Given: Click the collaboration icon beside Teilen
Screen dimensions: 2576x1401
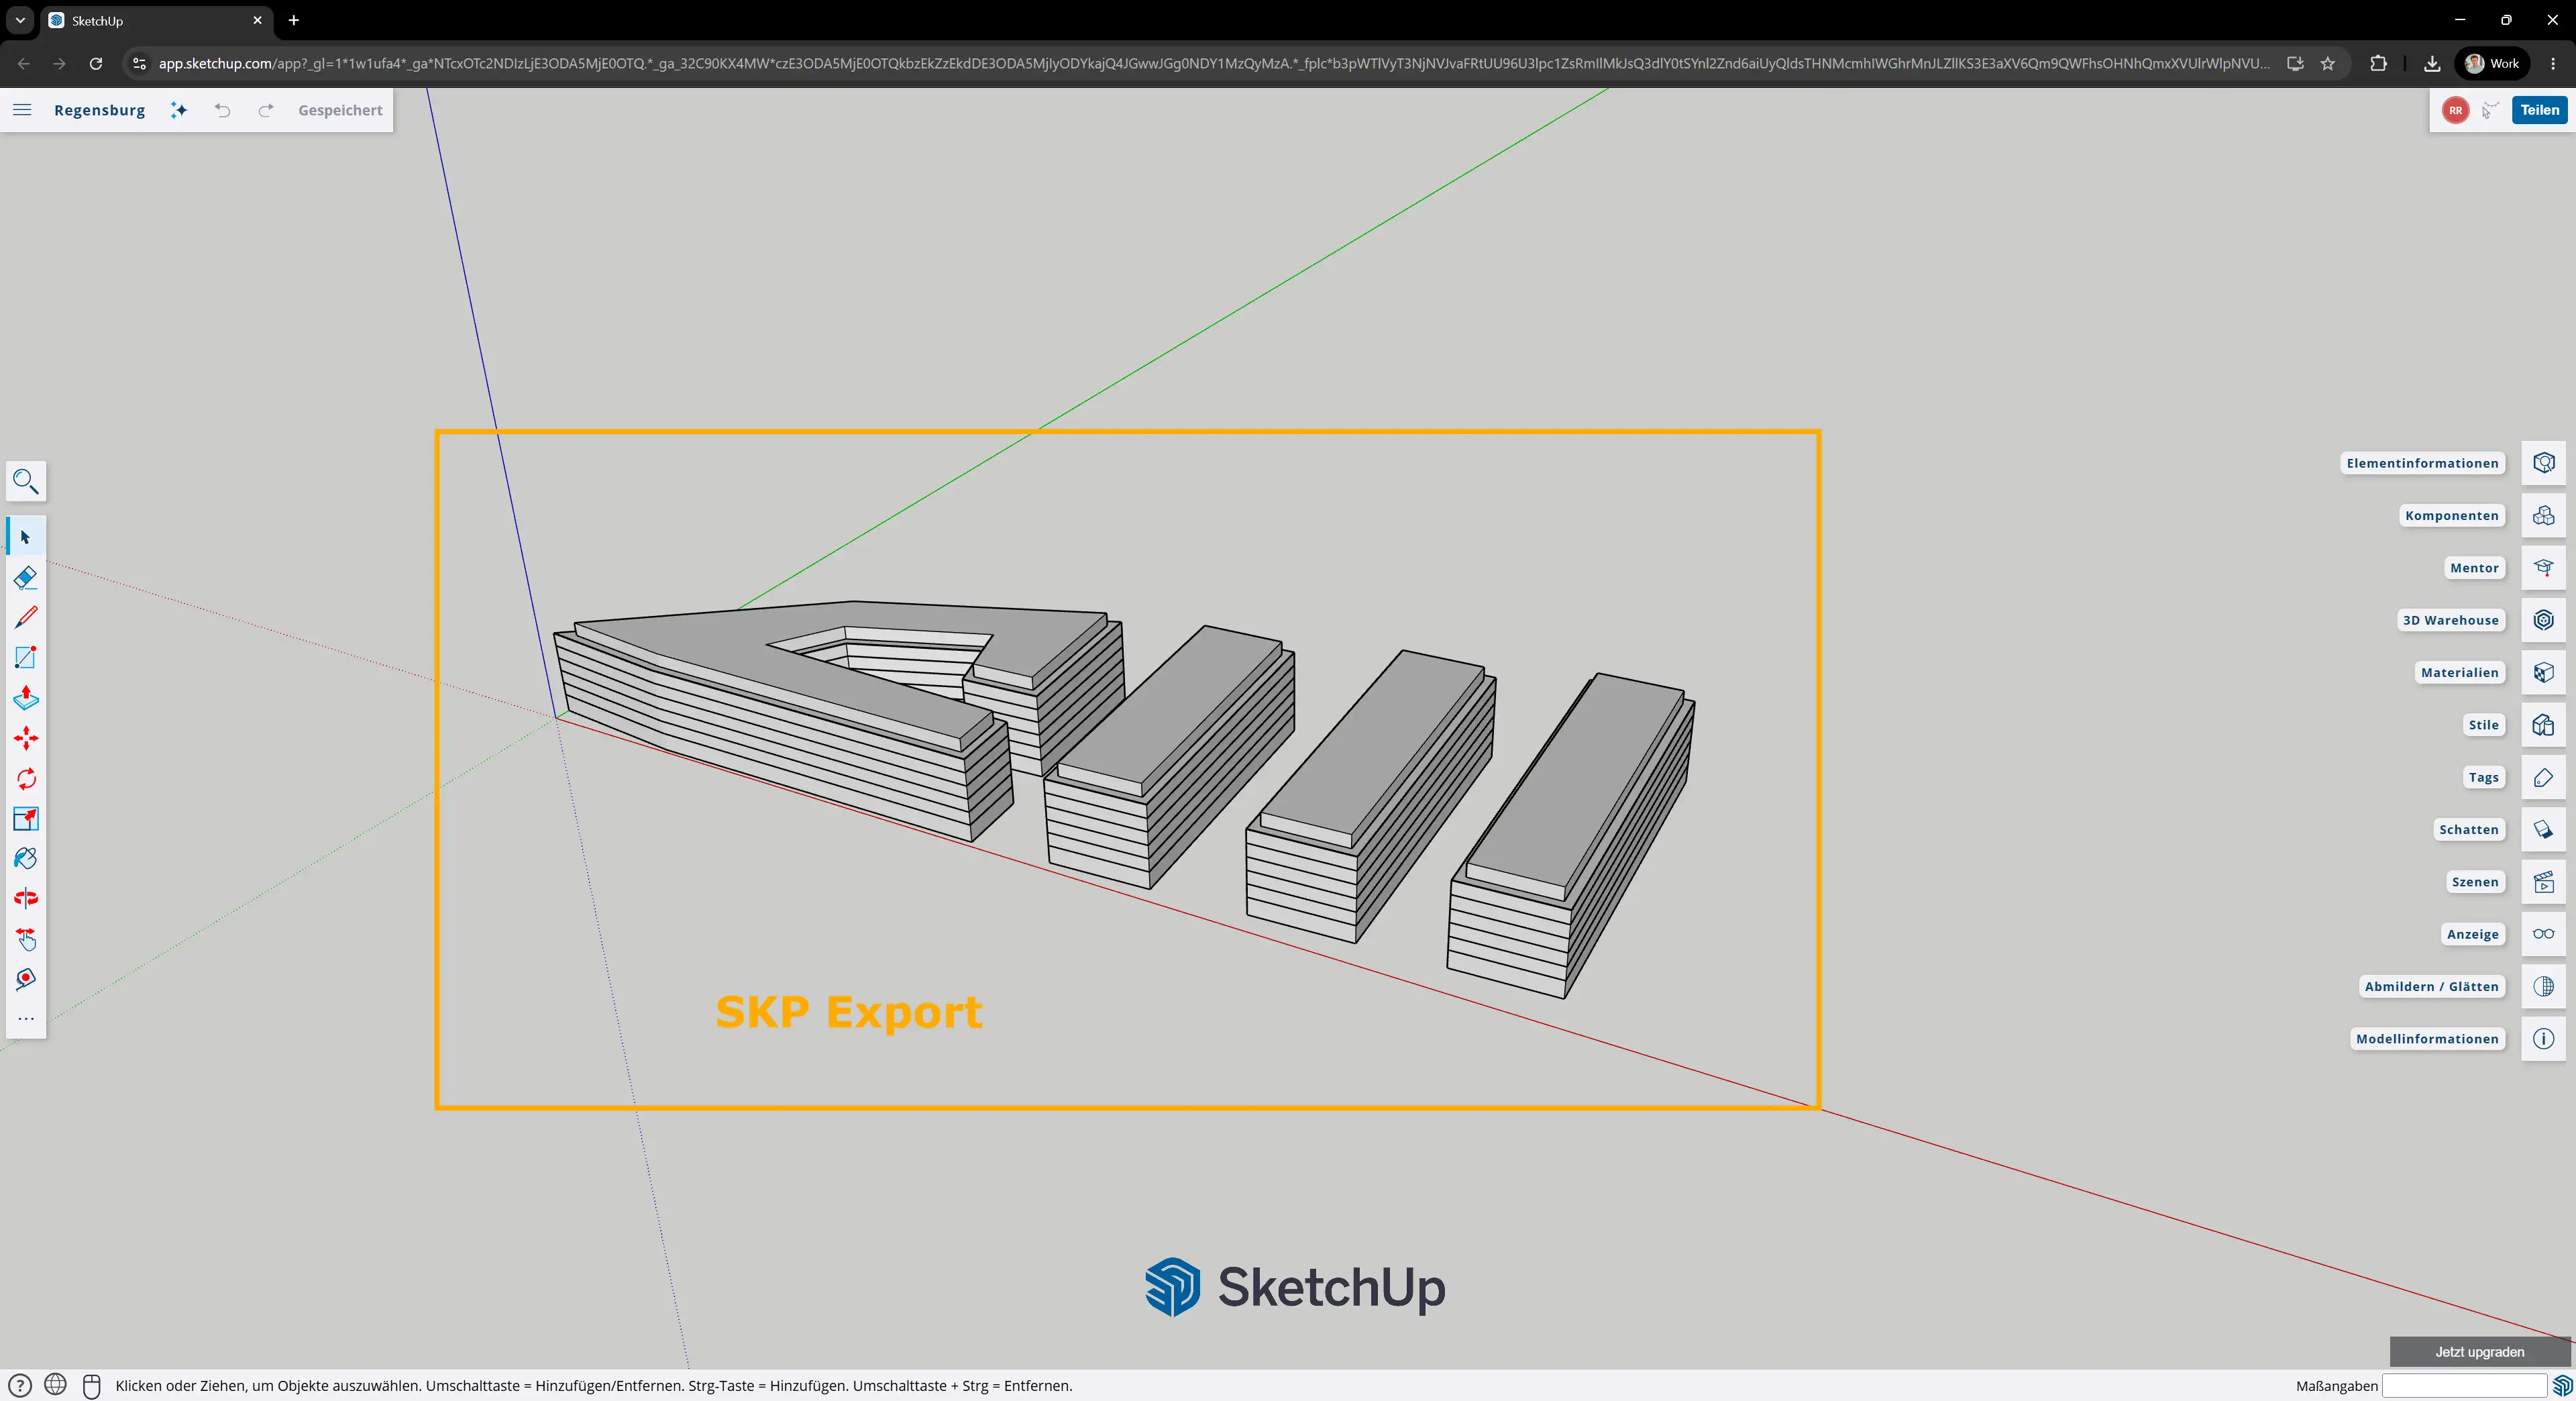Looking at the screenshot, I should (2490, 110).
